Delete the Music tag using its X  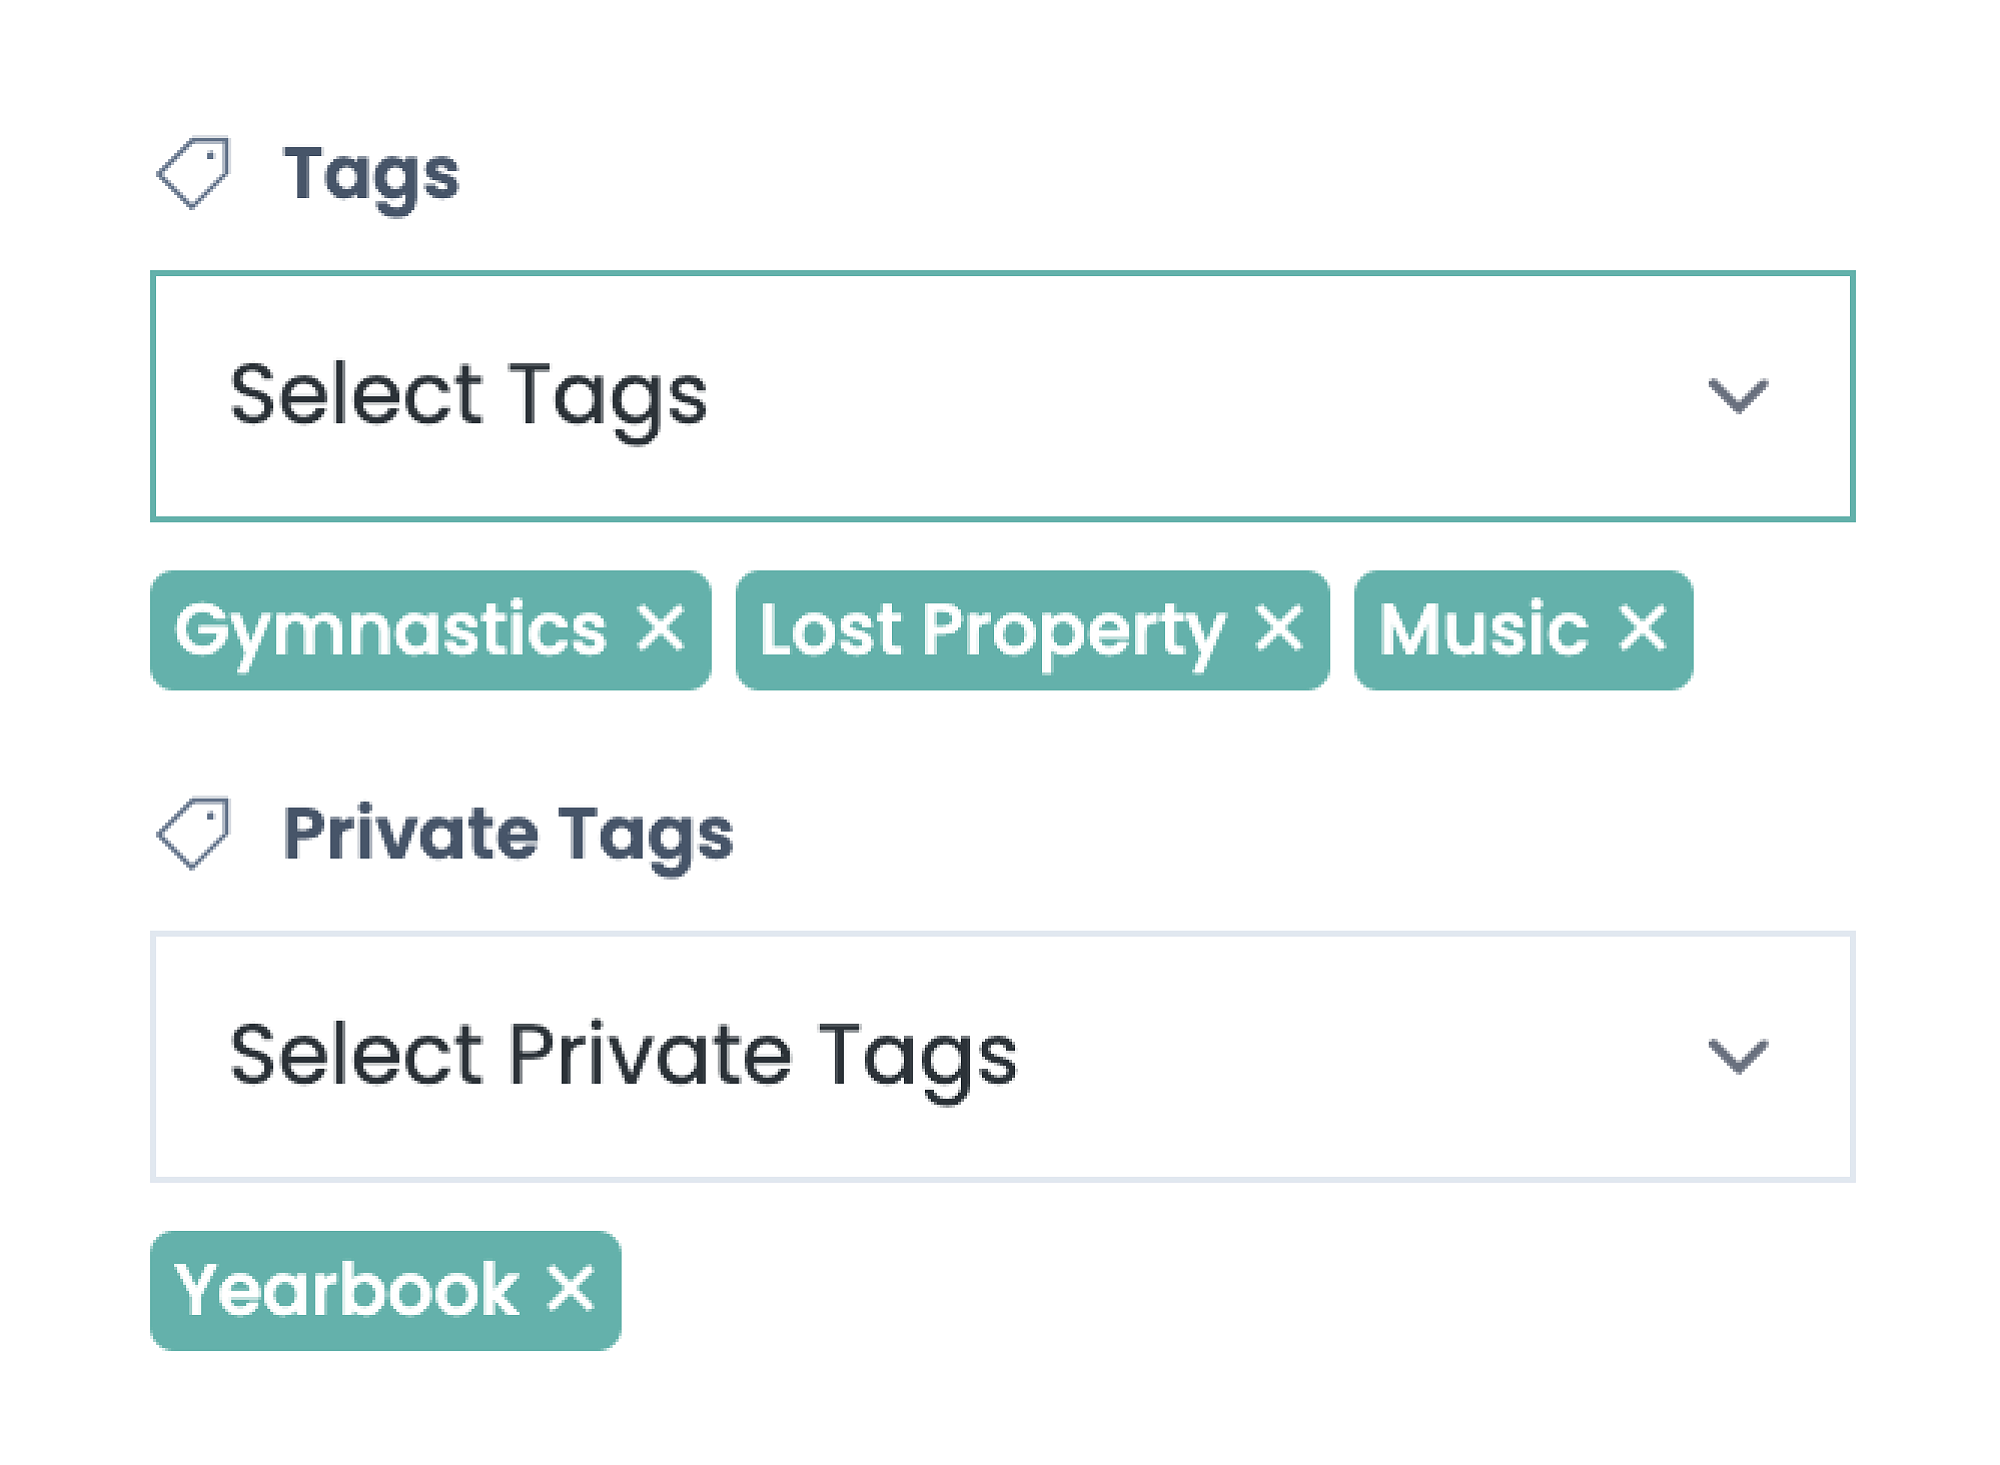(x=1642, y=629)
